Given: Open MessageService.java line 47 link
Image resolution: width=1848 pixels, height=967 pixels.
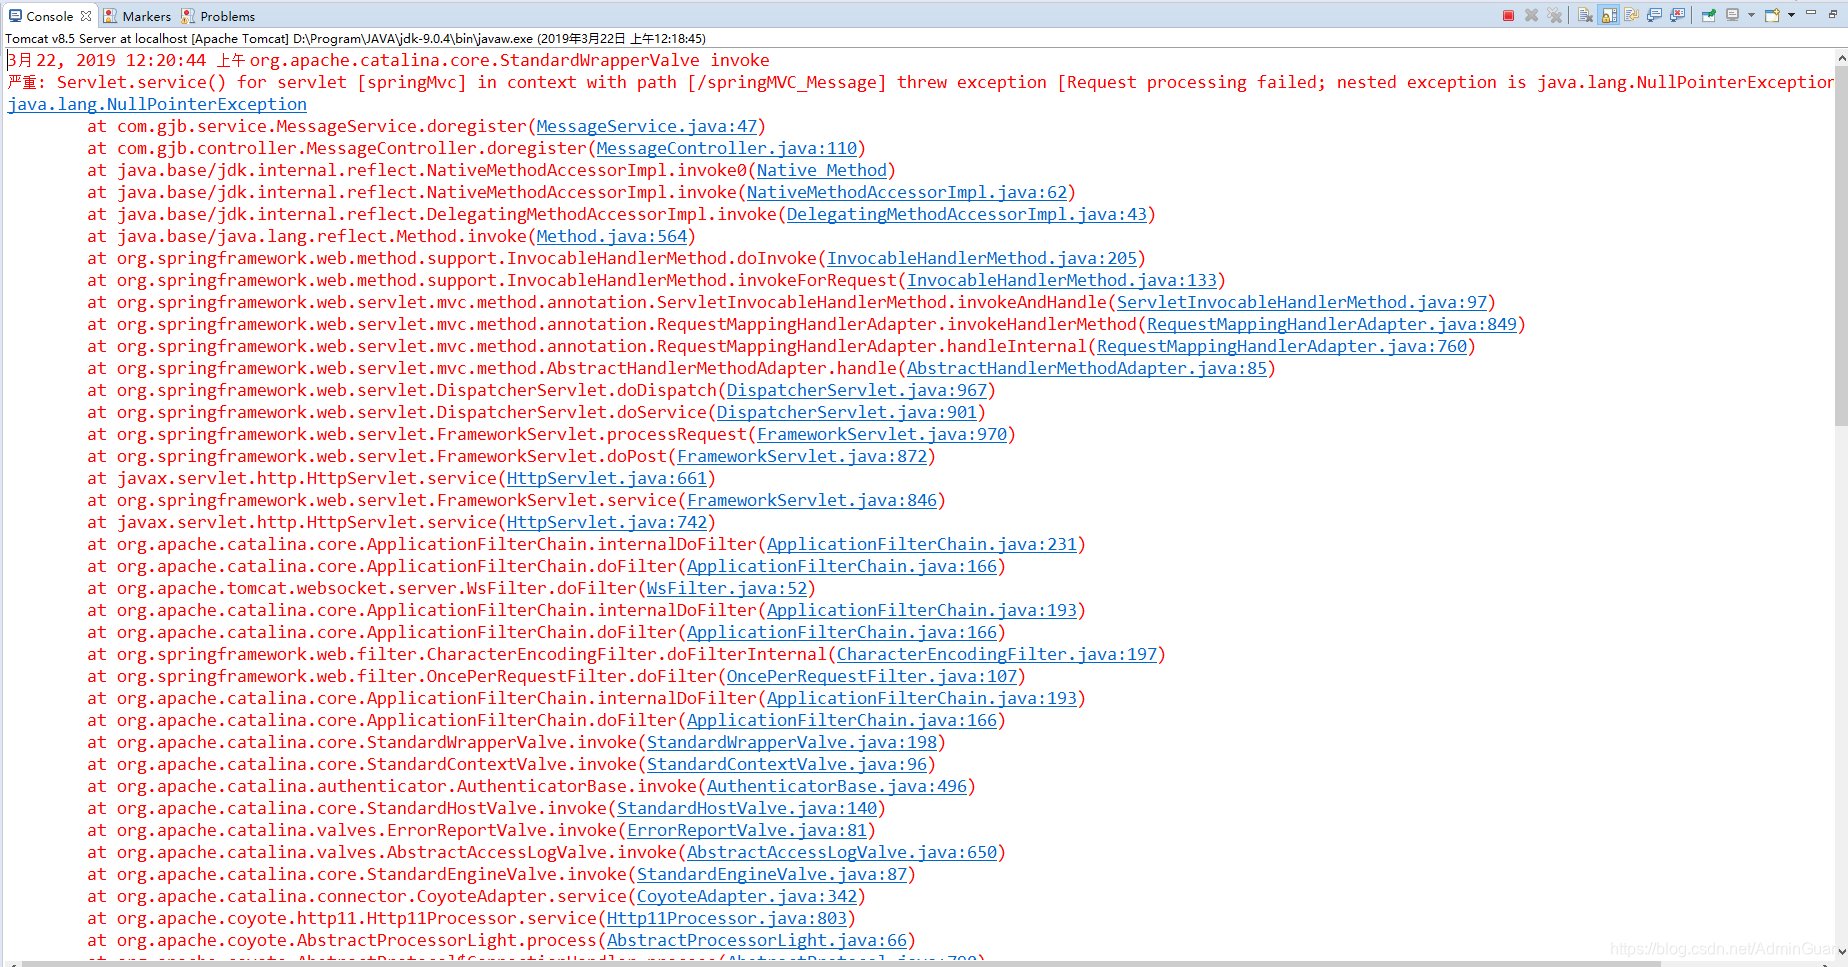Looking at the screenshot, I should coord(648,126).
